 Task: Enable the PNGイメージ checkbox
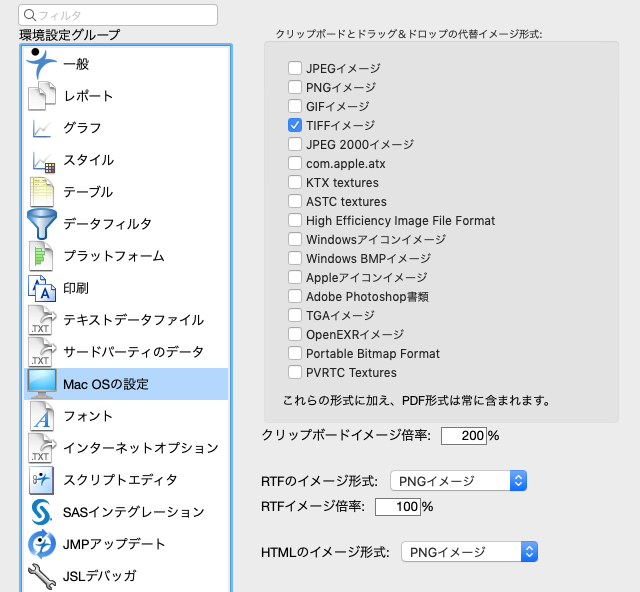[295, 87]
